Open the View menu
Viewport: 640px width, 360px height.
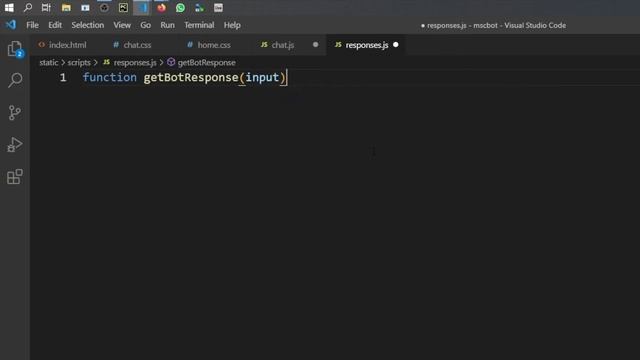(x=122, y=25)
